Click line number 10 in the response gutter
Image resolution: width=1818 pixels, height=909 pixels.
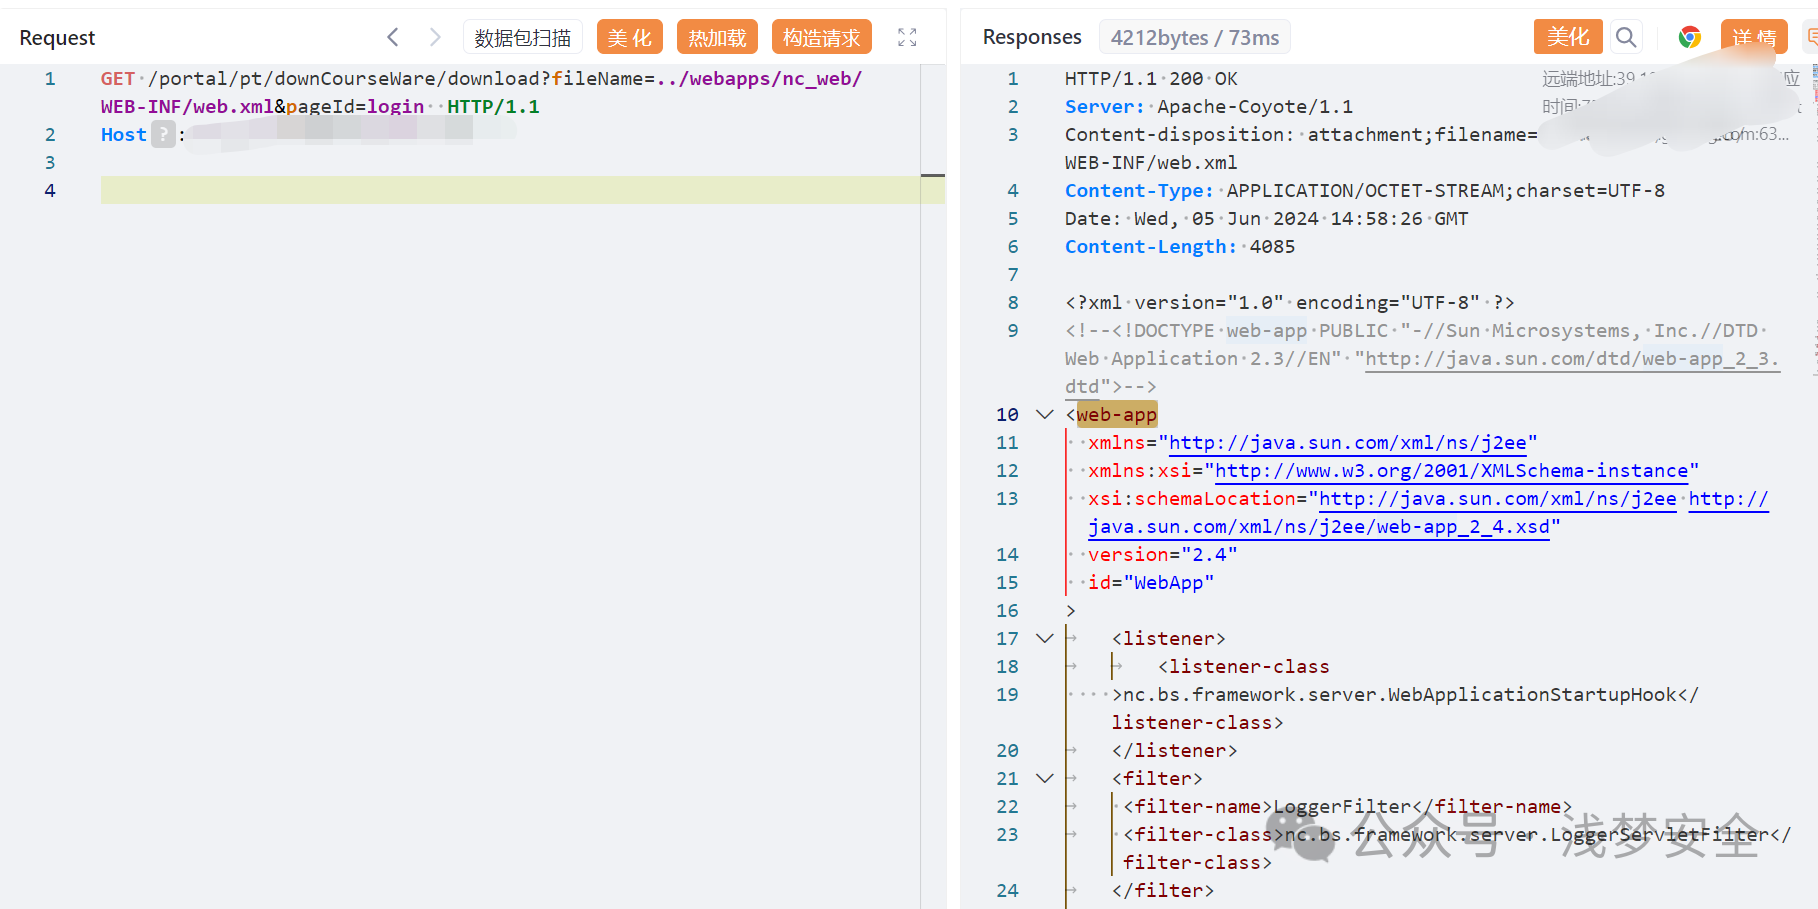click(1007, 414)
